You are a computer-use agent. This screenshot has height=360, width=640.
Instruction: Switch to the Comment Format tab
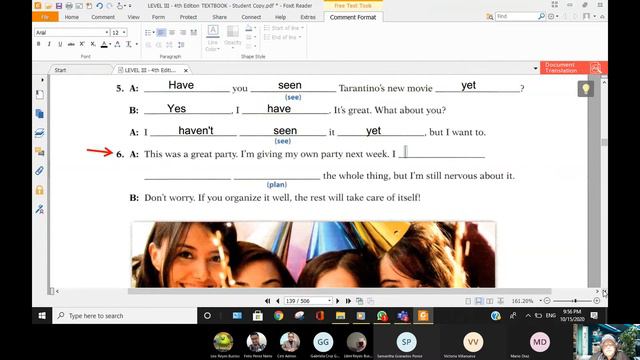(x=353, y=17)
